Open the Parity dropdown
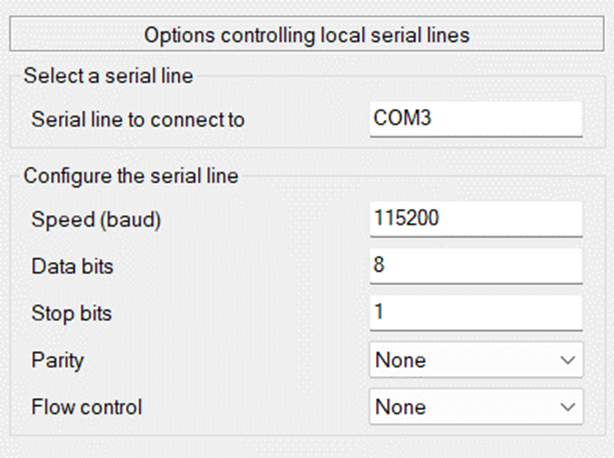 click(x=476, y=360)
